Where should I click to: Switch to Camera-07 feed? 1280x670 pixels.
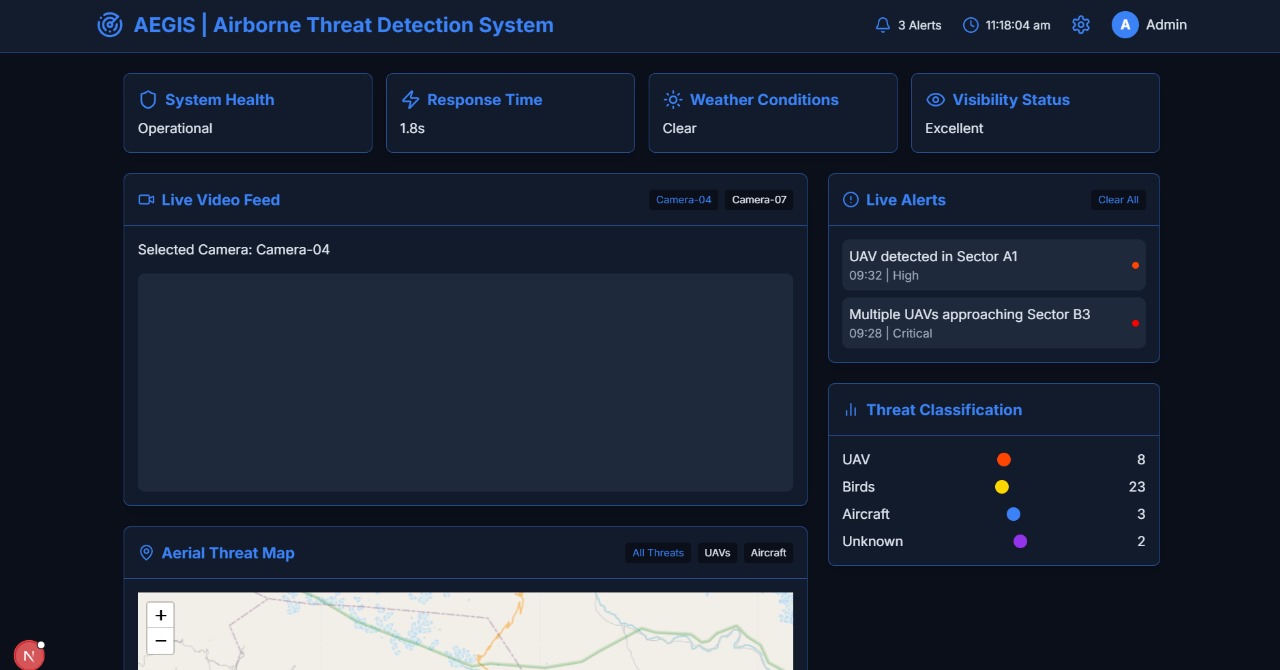pos(759,200)
